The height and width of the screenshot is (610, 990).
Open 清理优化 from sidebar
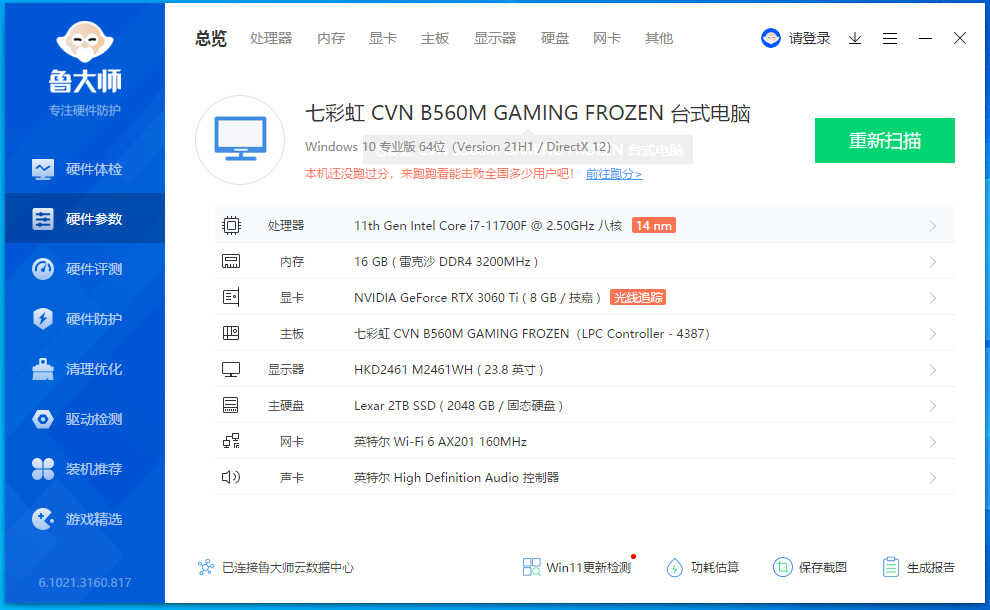coord(85,369)
